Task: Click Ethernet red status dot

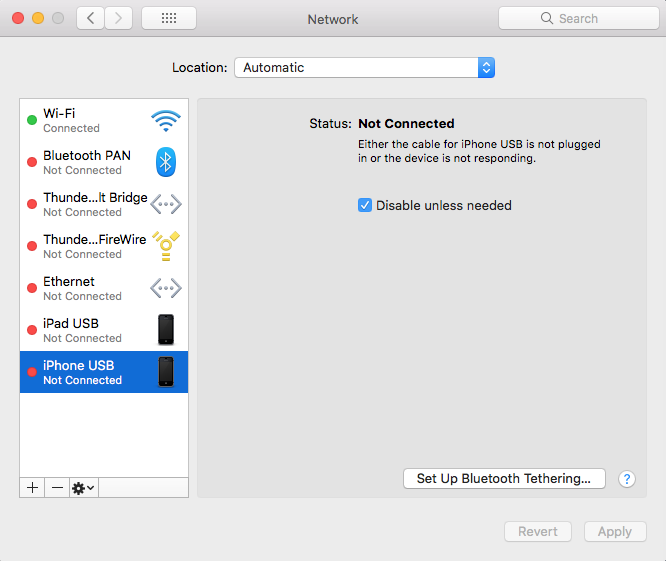Action: (x=32, y=288)
